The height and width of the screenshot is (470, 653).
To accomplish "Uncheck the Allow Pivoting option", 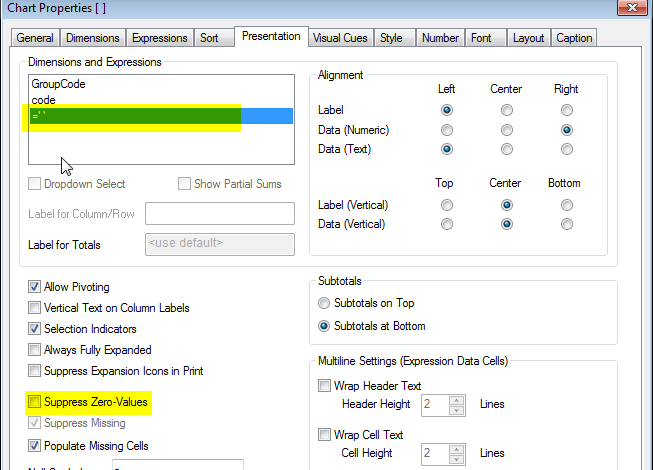I will coord(36,287).
